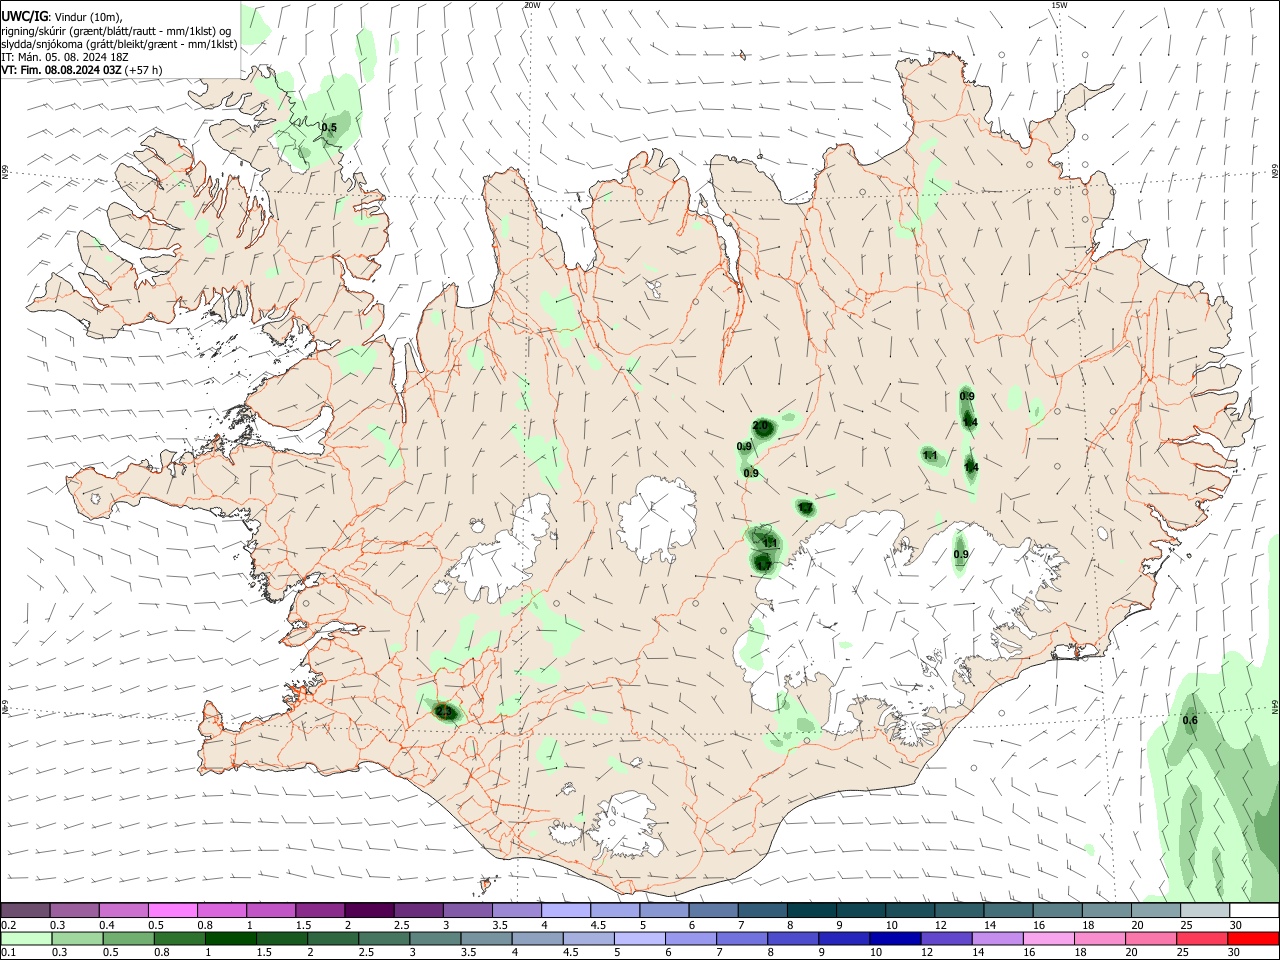
Task: Click the (+57 h) forecast offset
Action: pyautogui.click(x=144, y=70)
